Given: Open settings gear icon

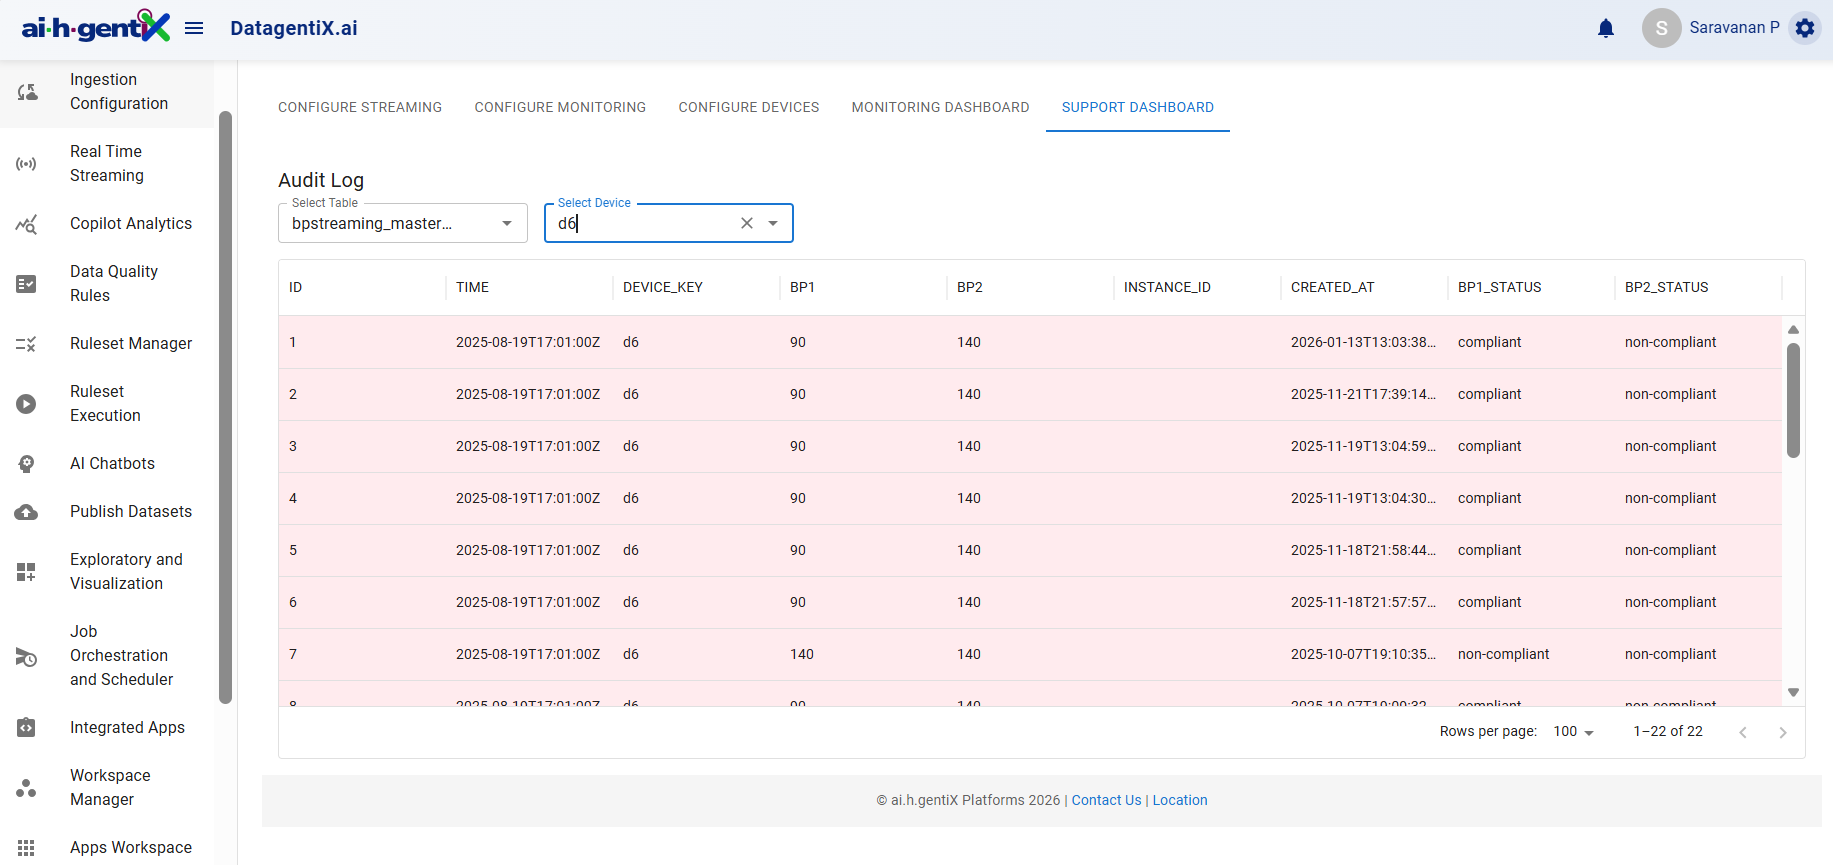Looking at the screenshot, I should click(x=1805, y=28).
